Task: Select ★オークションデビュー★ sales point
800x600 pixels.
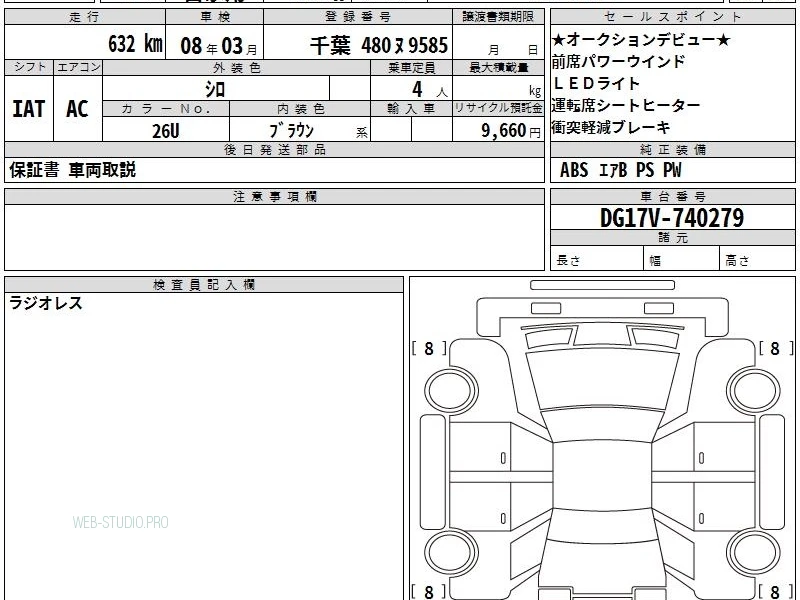Action: pyautogui.click(x=641, y=39)
